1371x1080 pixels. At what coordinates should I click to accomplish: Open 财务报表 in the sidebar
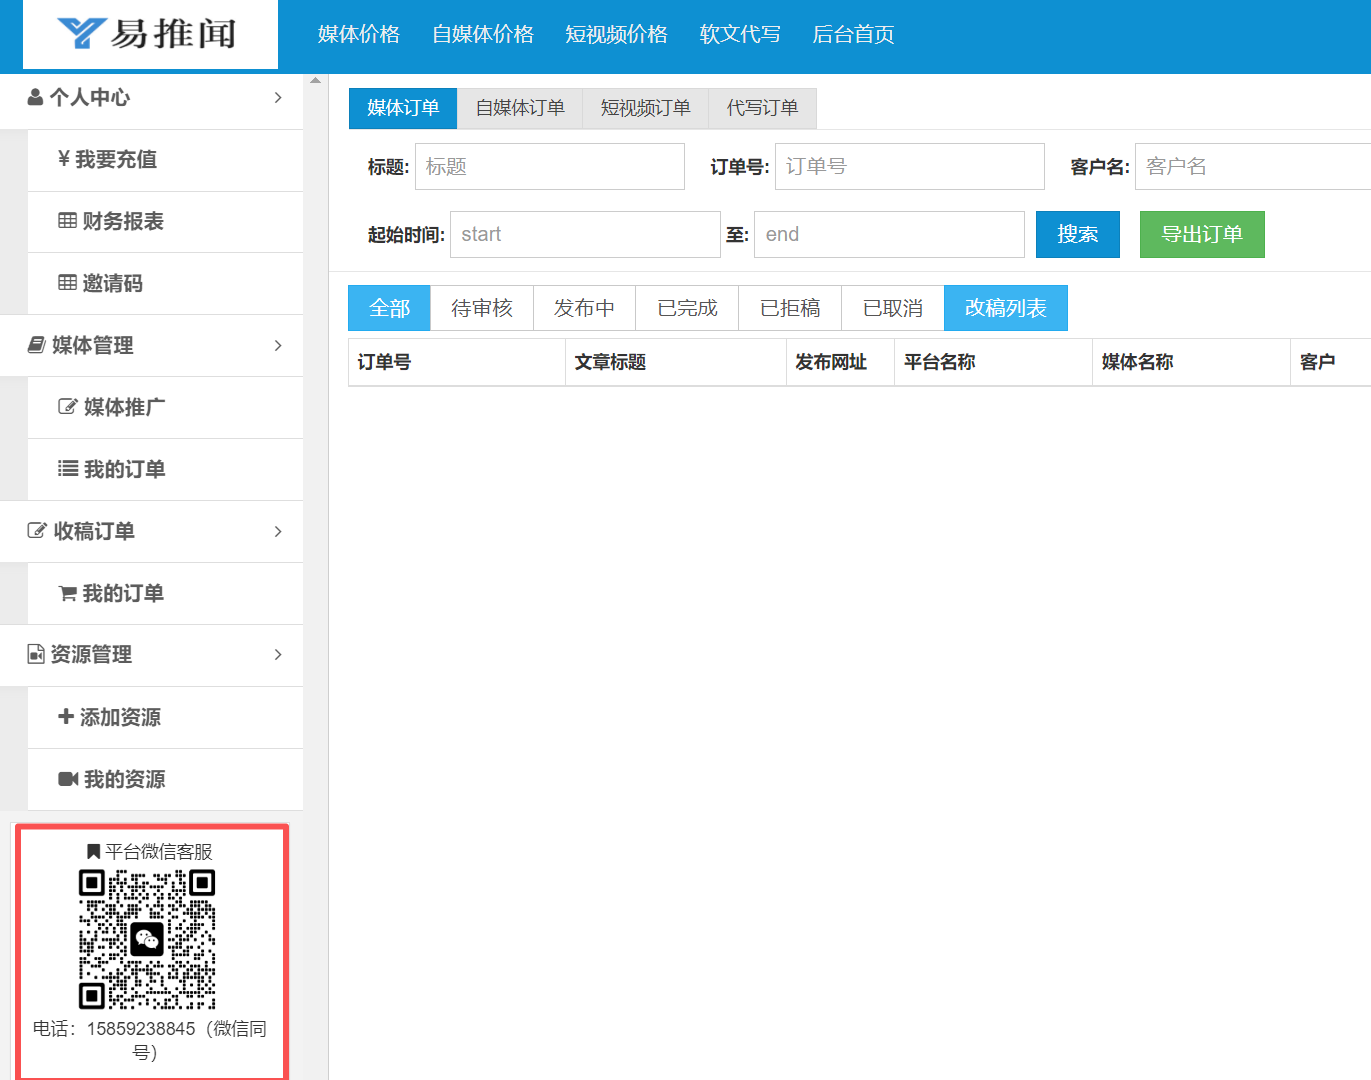165,222
